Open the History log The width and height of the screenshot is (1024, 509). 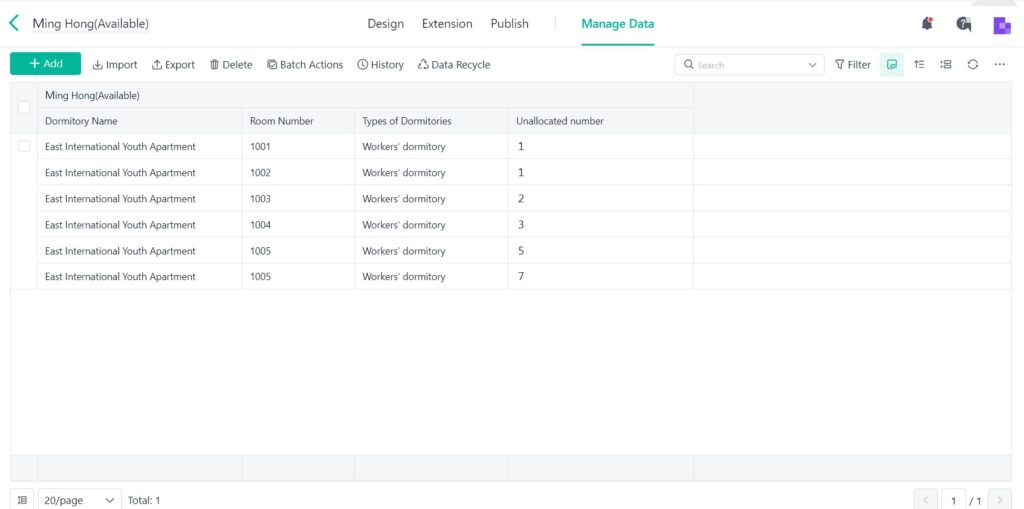(x=380, y=65)
